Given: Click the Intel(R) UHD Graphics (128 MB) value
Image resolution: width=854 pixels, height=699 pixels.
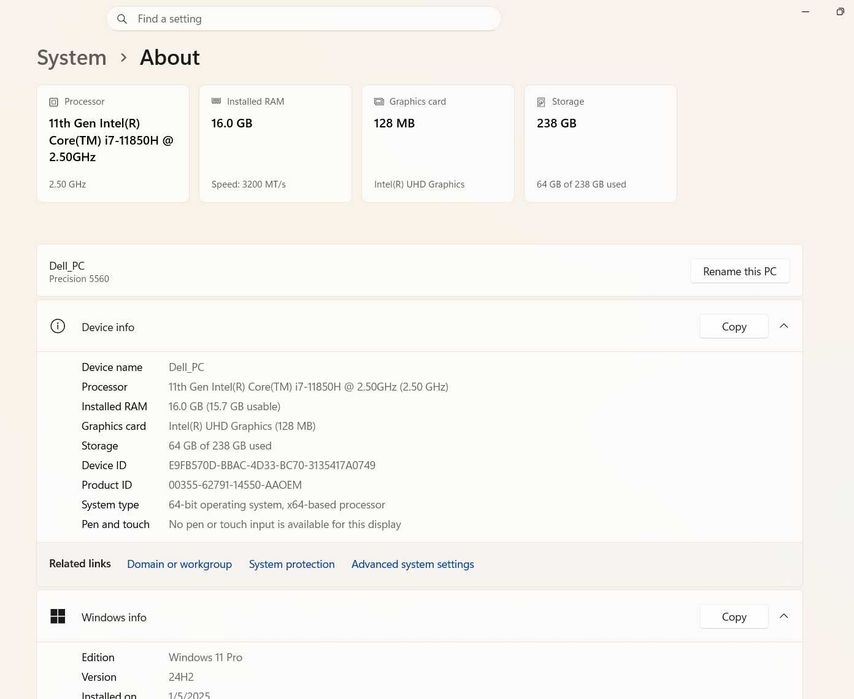Looking at the screenshot, I should click(242, 426).
